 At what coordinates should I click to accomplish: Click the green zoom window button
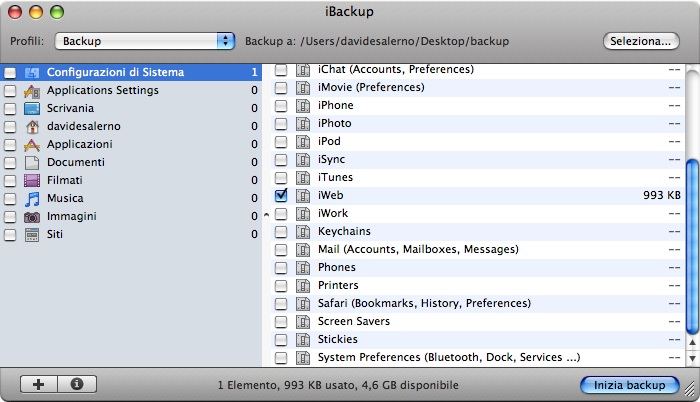[57, 12]
